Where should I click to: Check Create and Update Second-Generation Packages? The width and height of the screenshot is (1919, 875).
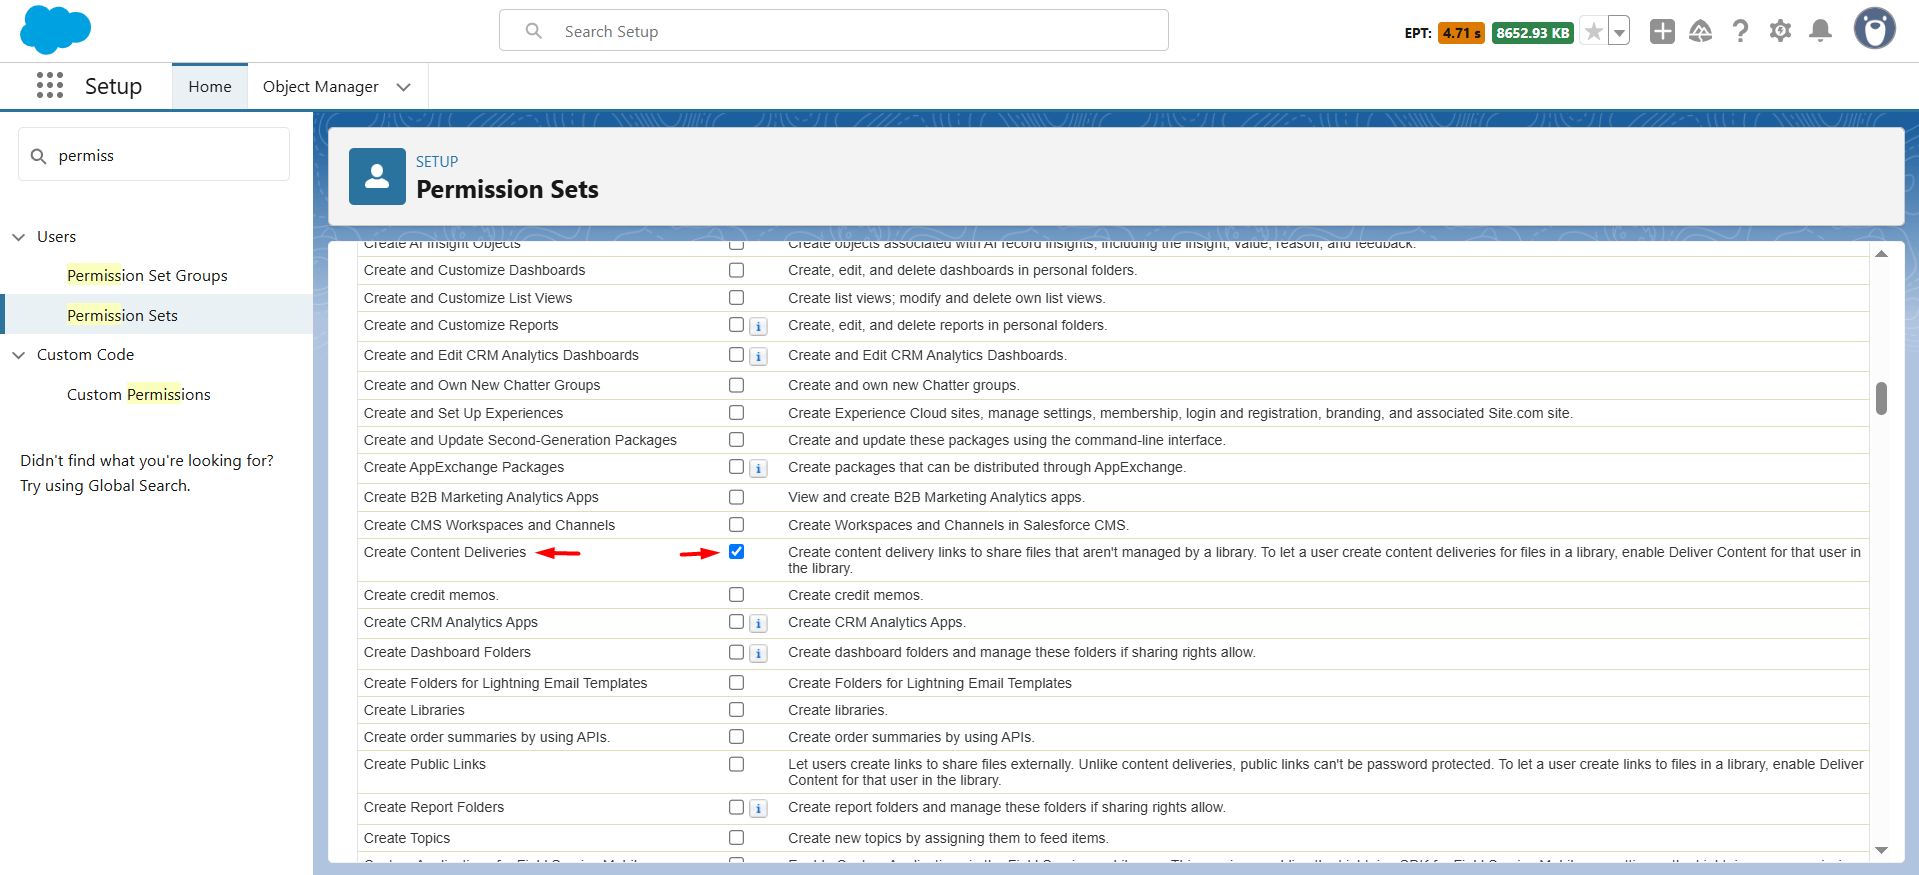[x=737, y=439]
